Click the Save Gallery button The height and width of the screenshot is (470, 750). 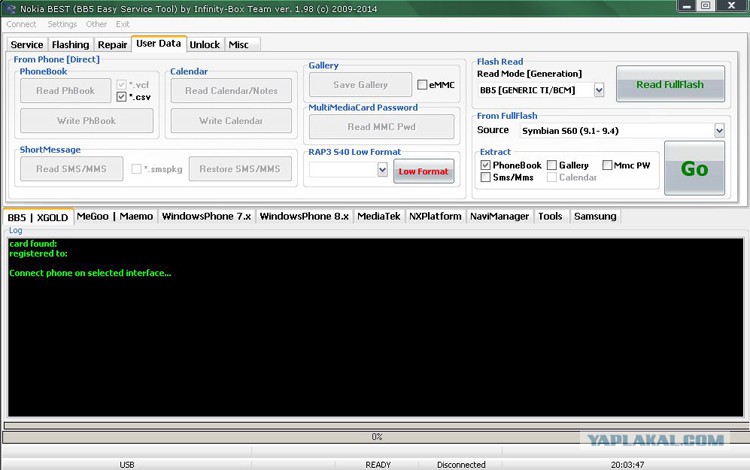pyautogui.click(x=360, y=85)
